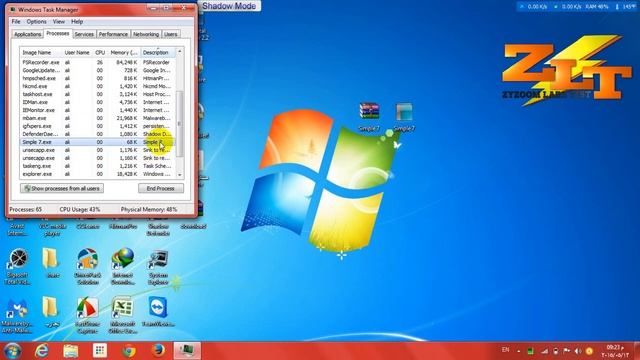Image resolution: width=640 pixels, height=360 pixels.
Task: Open Windows Explorer from the taskbar
Action: (x=71, y=351)
